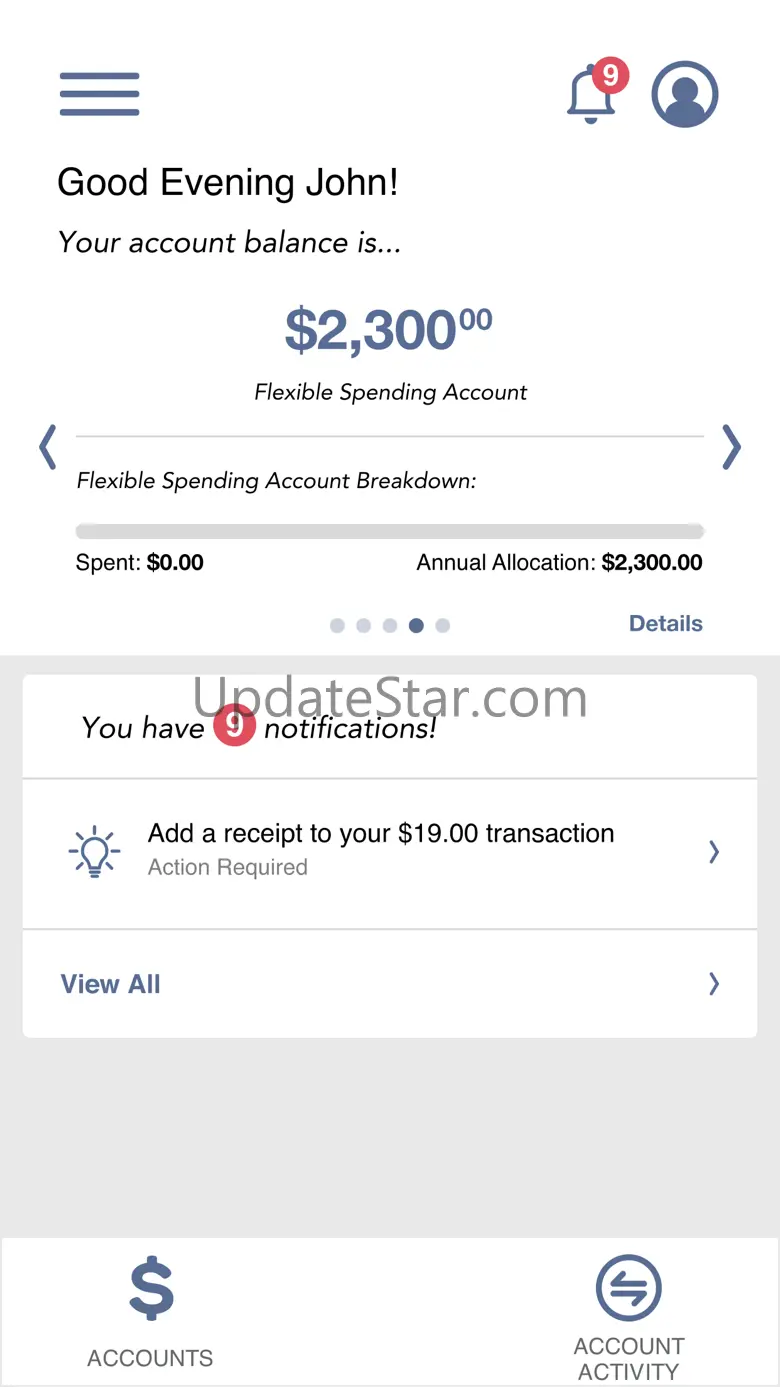Select the fifth carousel page dot
This screenshot has height=1387, width=780.
coord(443,626)
